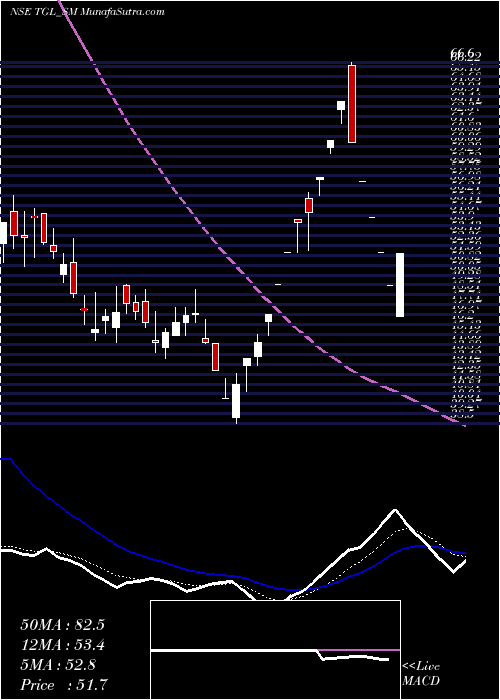Screen dimensions: 500x700
Task: Click the tallest red candlestick at chart peak
Action: point(352,104)
